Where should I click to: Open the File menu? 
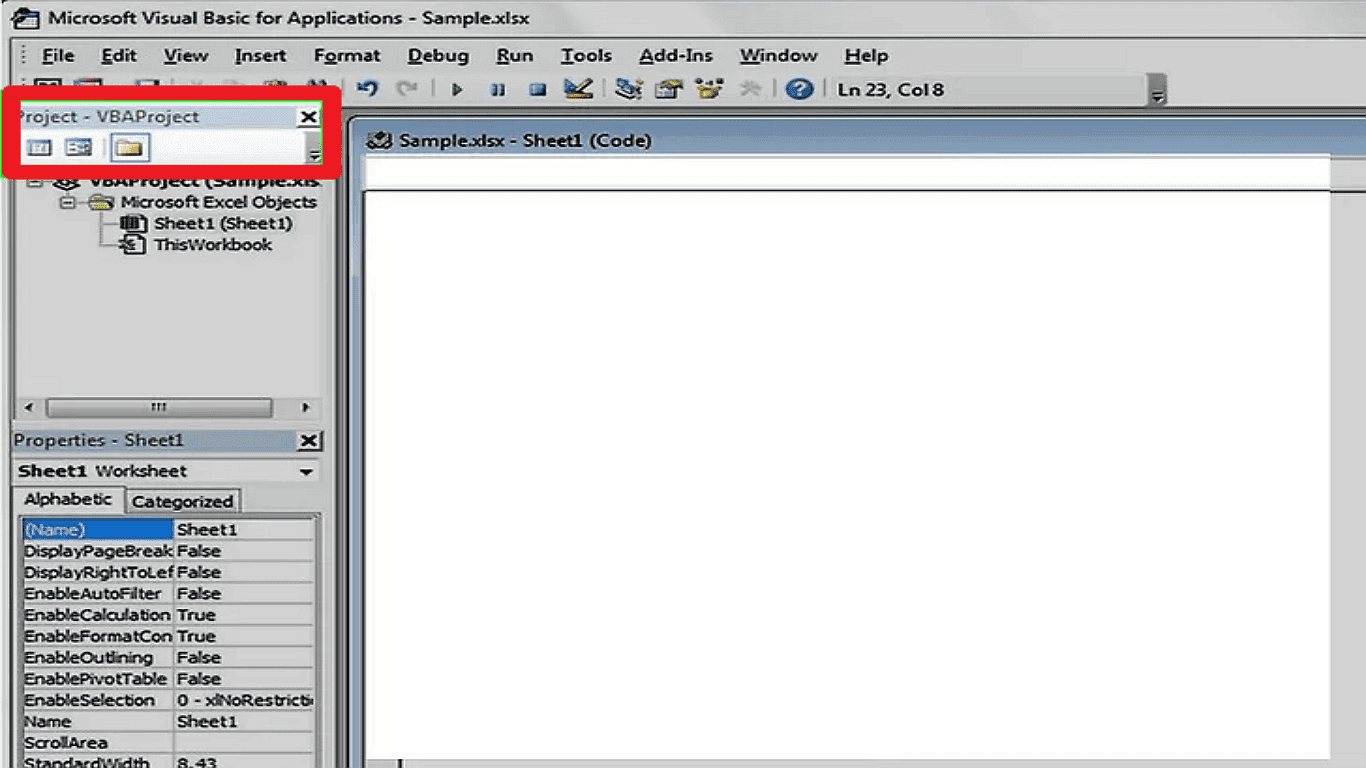tap(58, 56)
